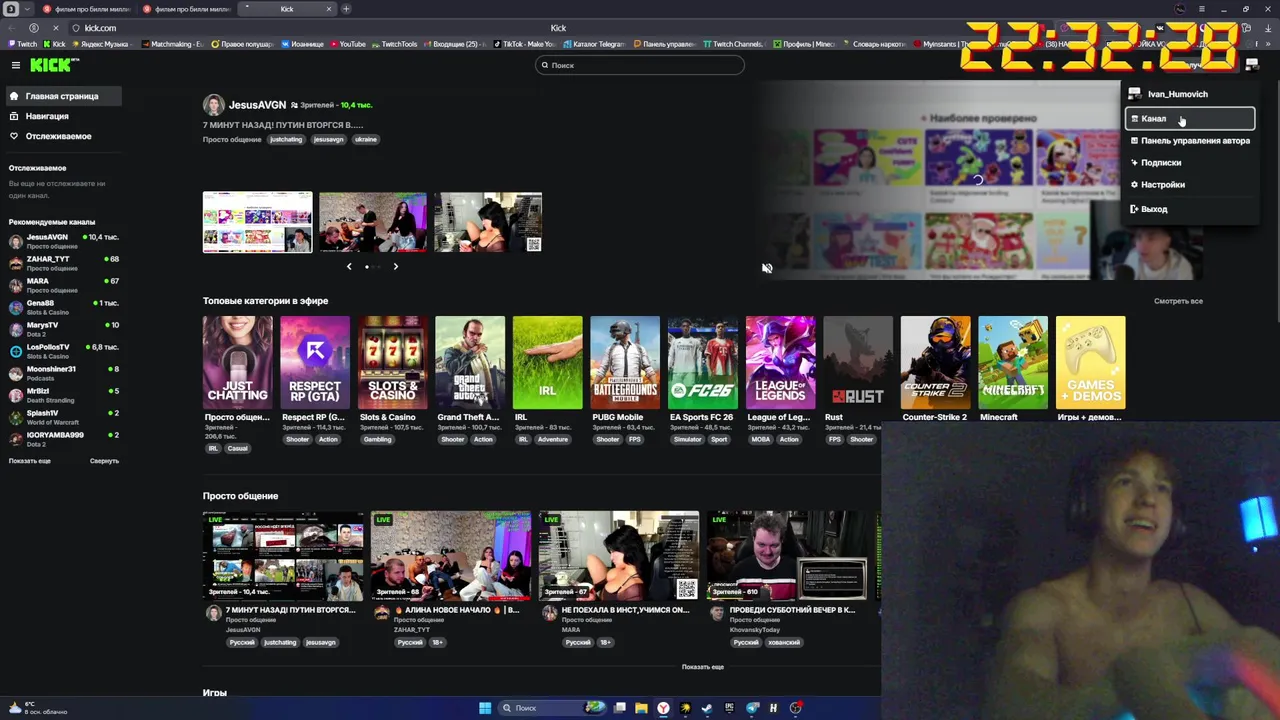Open the hamburger sidebar menu
Screen dimensions: 1280x720
coord(15,65)
